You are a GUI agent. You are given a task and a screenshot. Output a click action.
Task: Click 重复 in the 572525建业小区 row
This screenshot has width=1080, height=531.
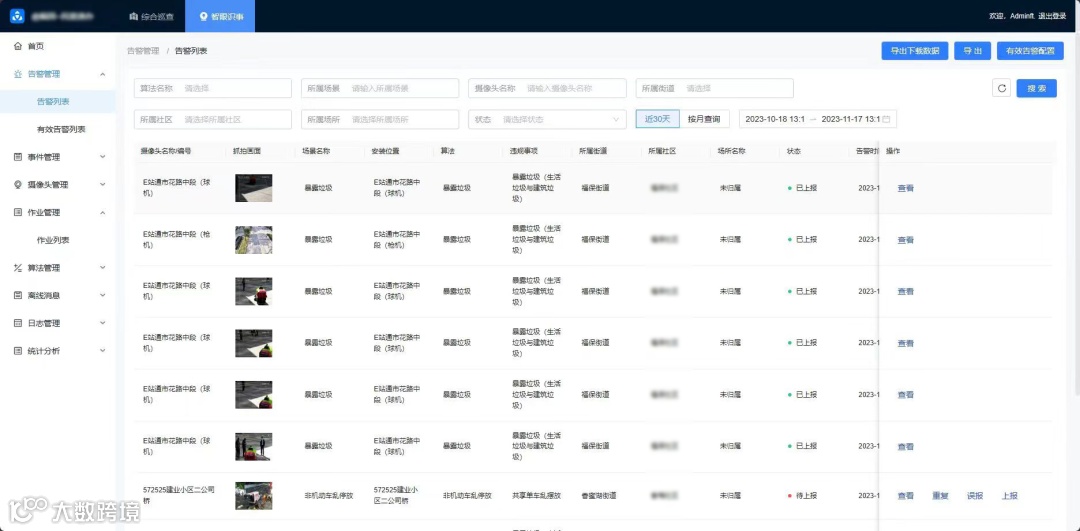940,496
